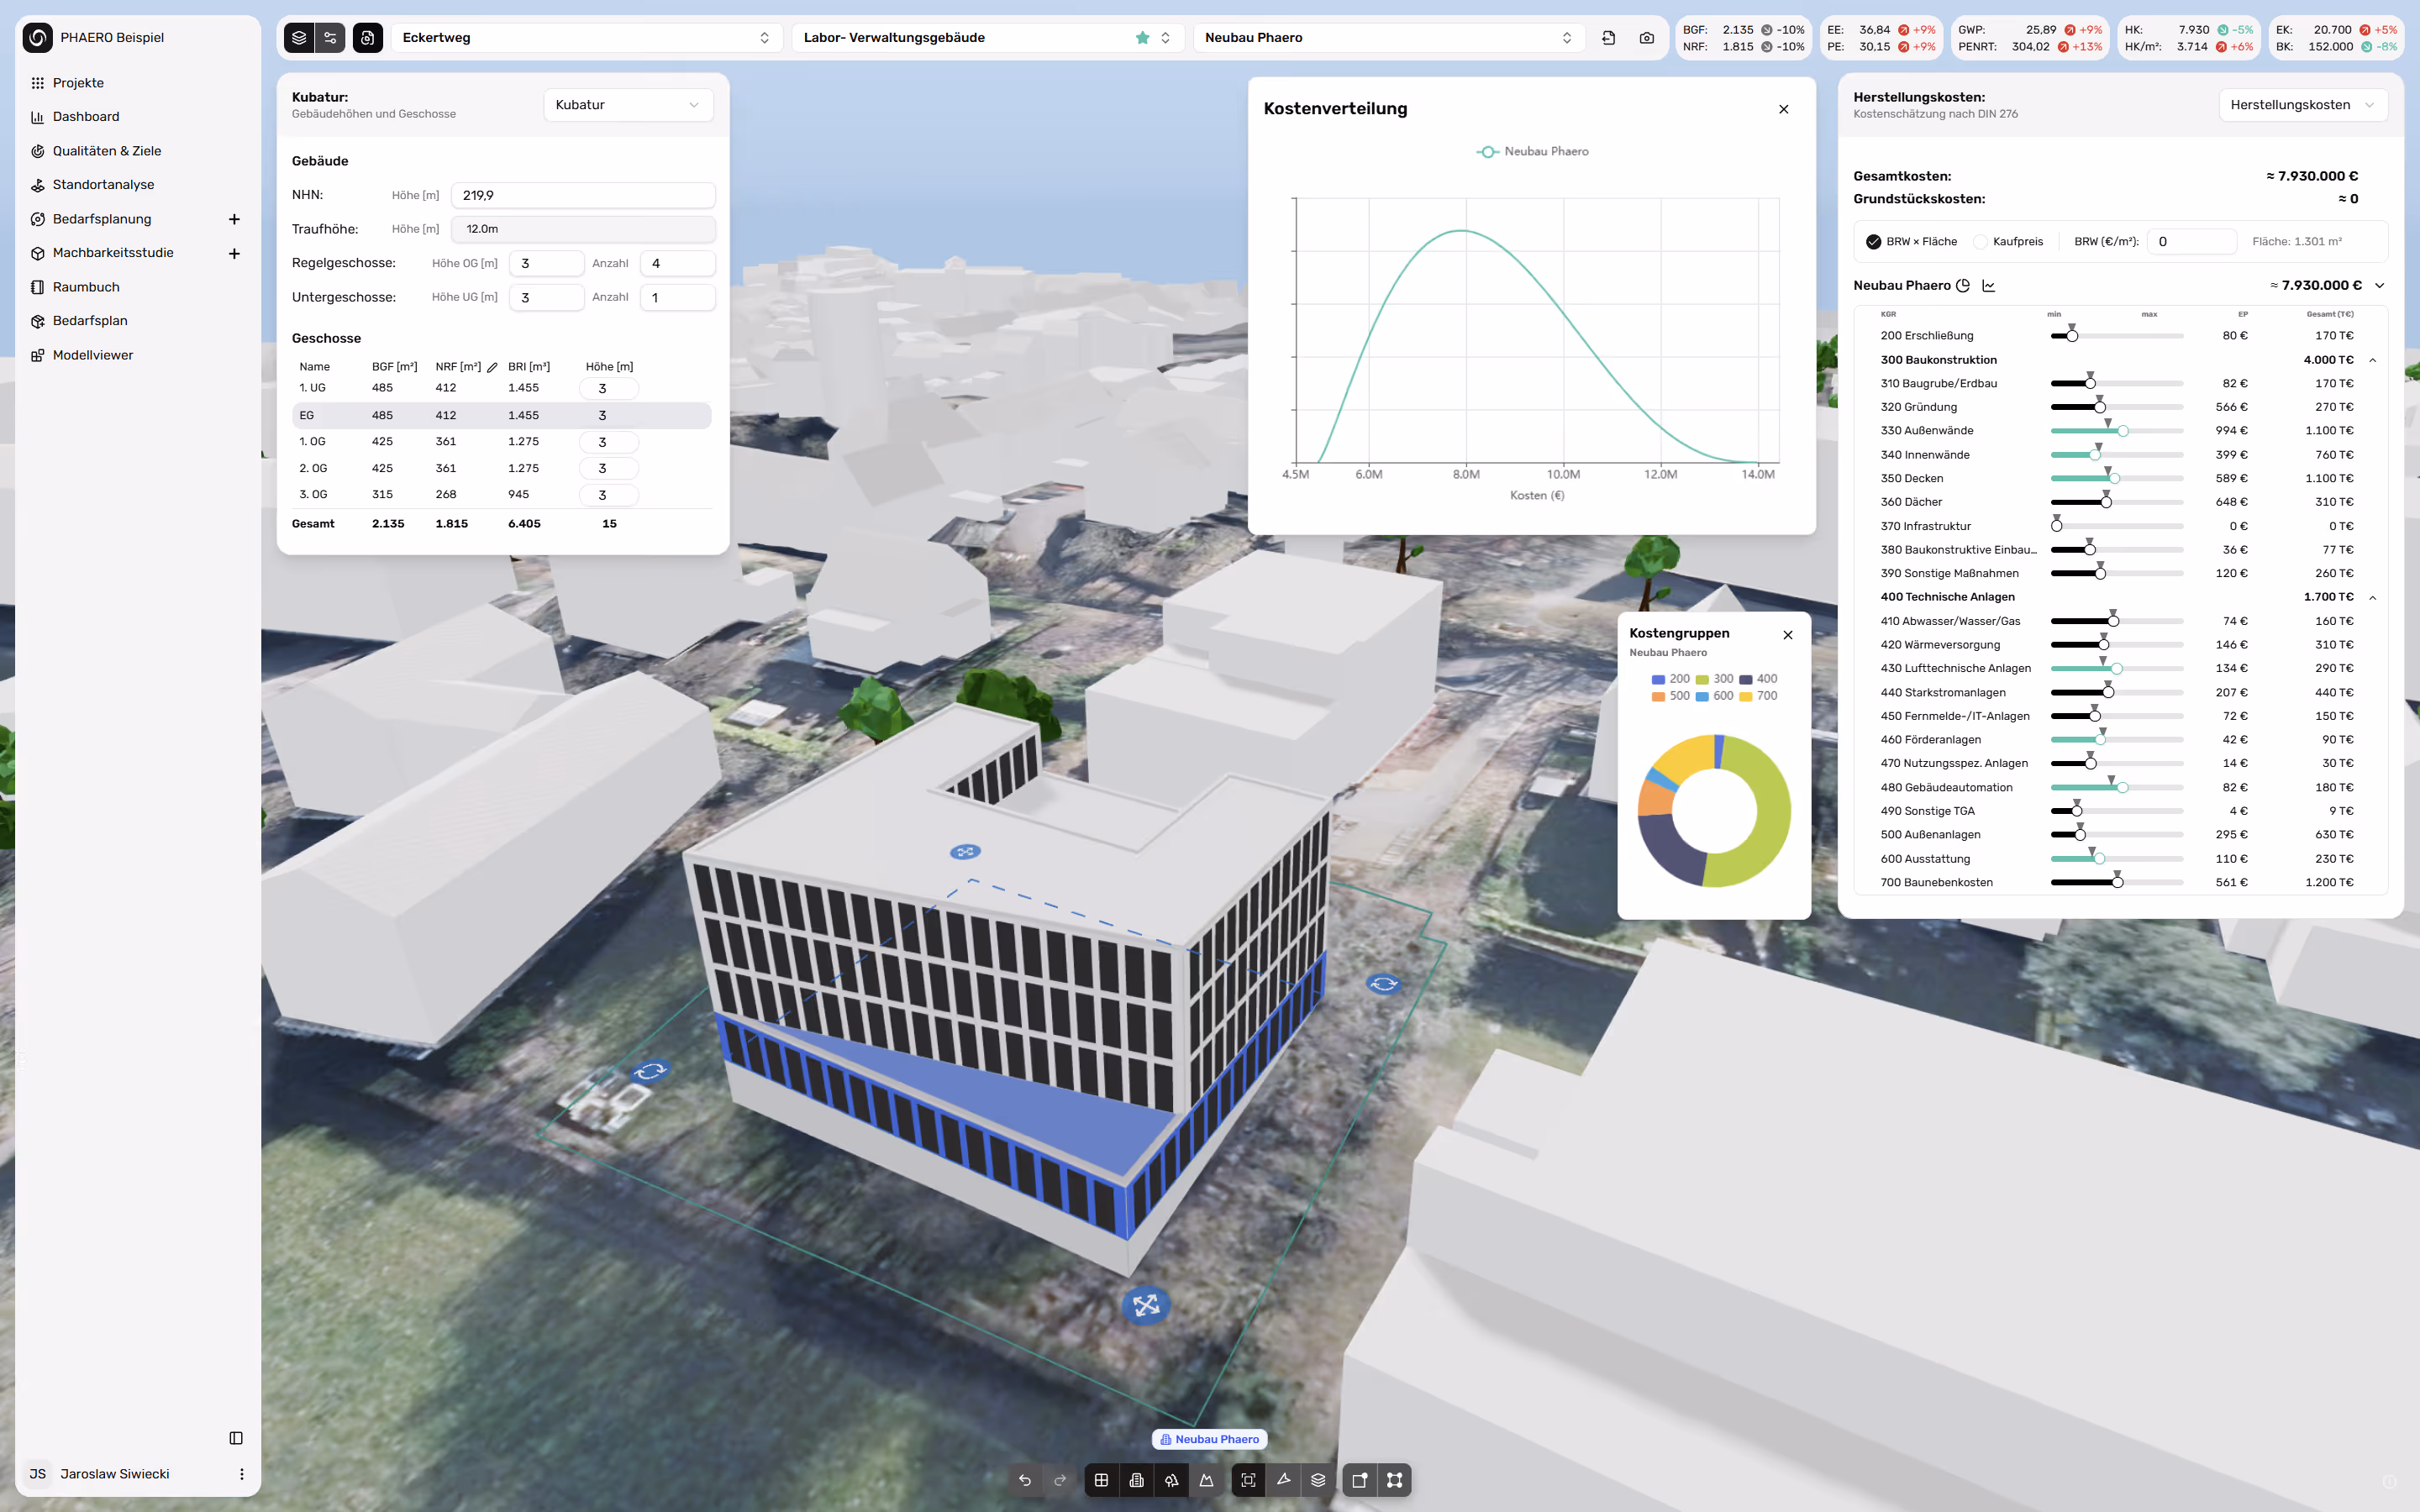Open pie chart icon beside Neubau Phaero

pos(1963,286)
